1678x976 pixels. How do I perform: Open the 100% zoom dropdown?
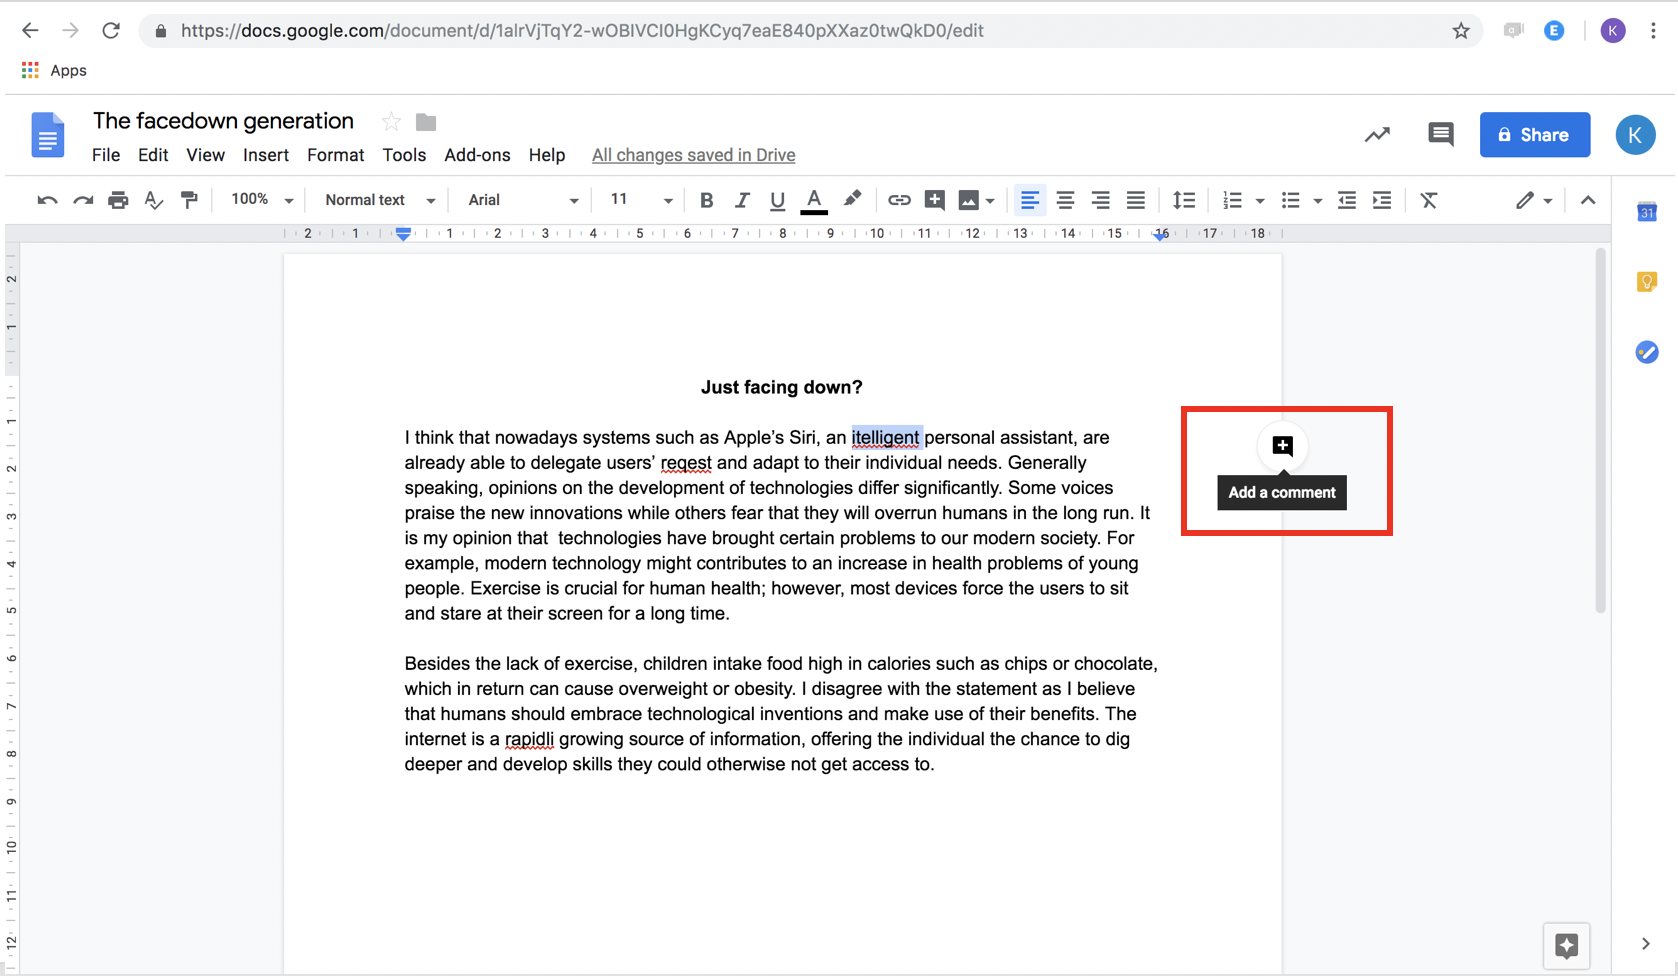point(261,200)
